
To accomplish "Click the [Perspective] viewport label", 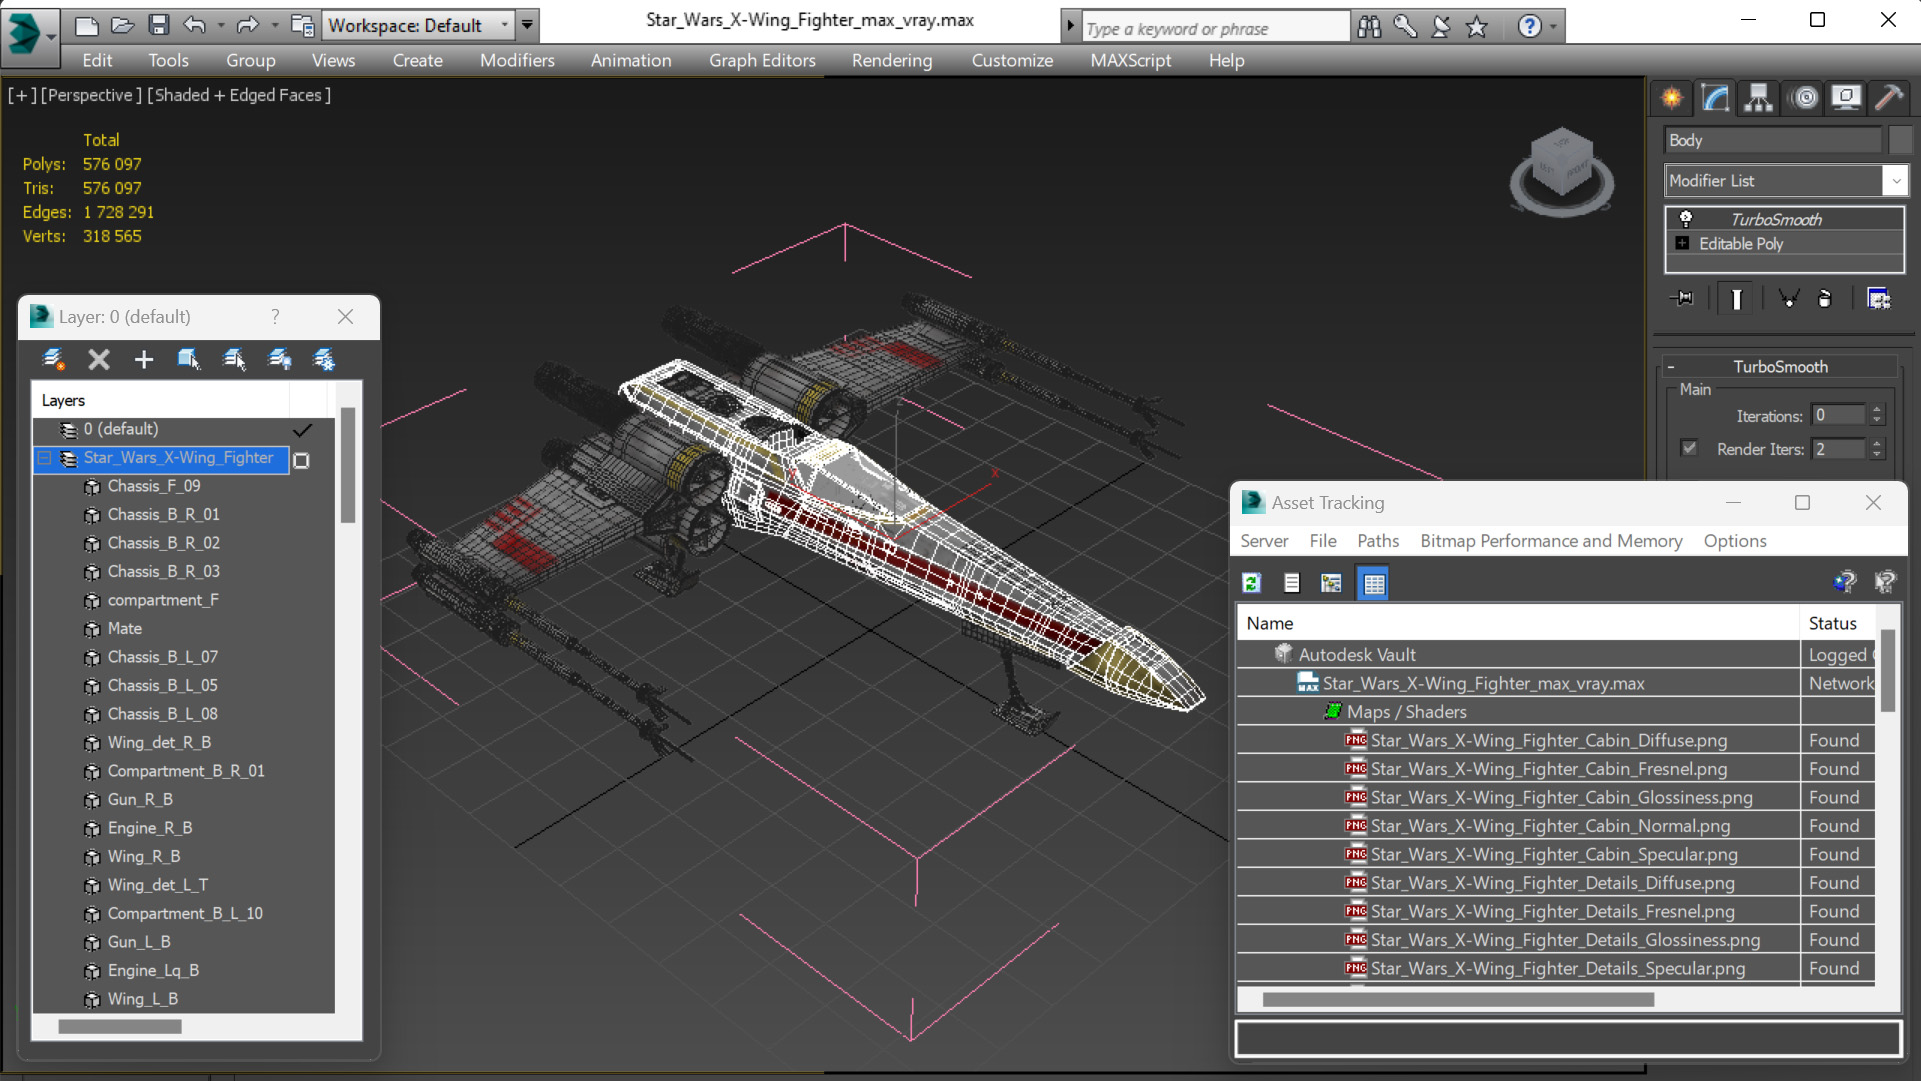I will tap(91, 95).
